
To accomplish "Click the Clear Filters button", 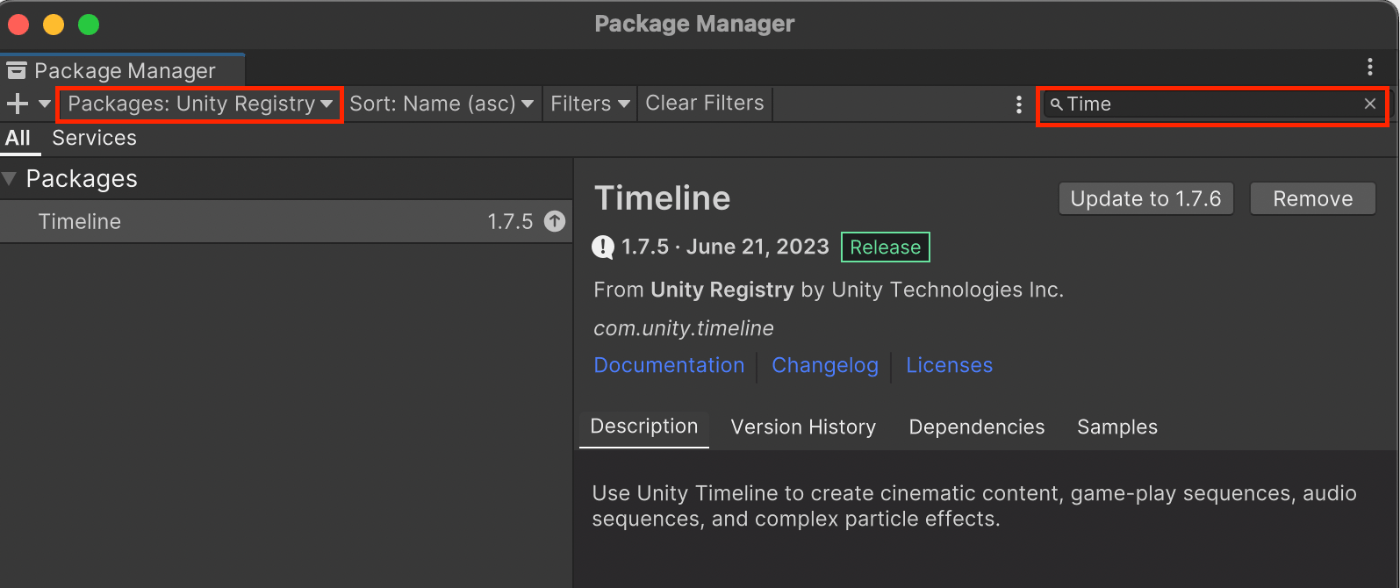I will (705, 104).
